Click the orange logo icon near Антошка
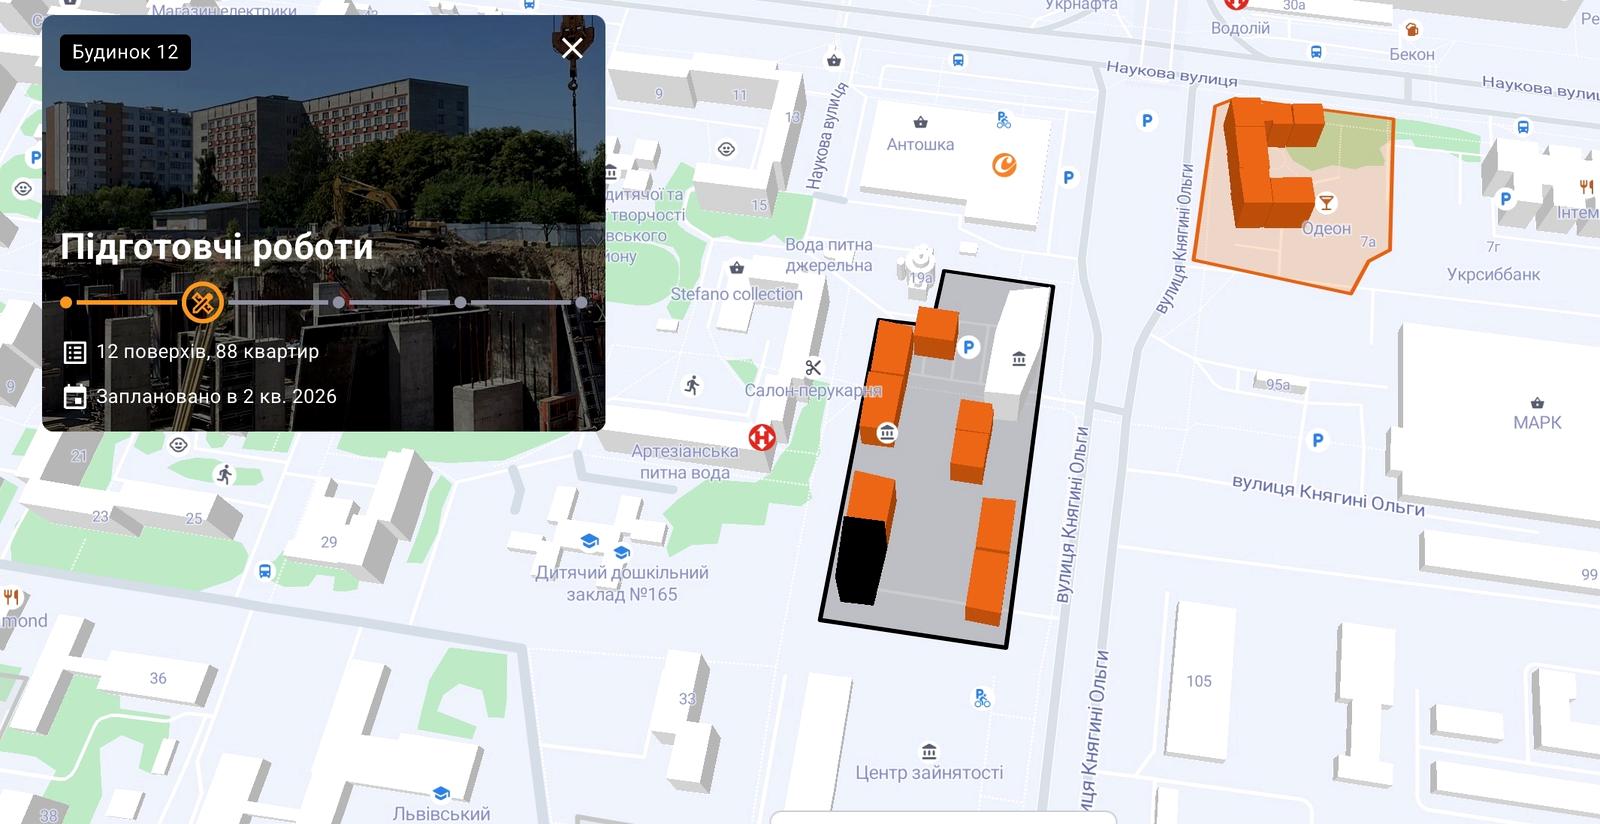The width and height of the screenshot is (1600, 824). [1004, 165]
